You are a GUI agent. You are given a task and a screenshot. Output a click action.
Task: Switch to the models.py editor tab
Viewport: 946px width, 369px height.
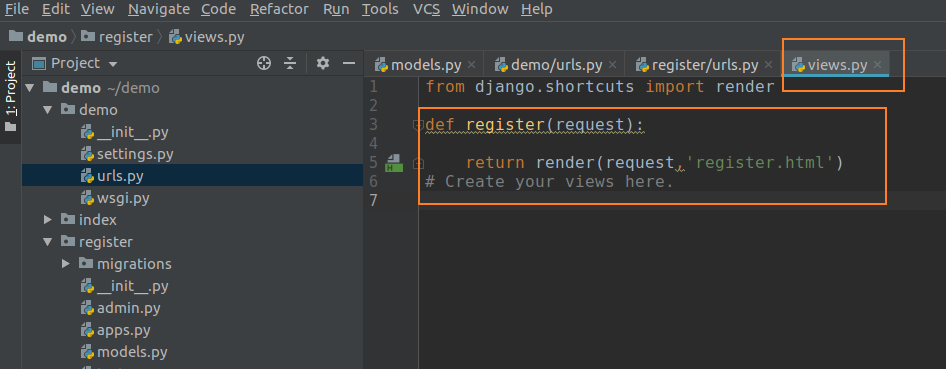425,65
